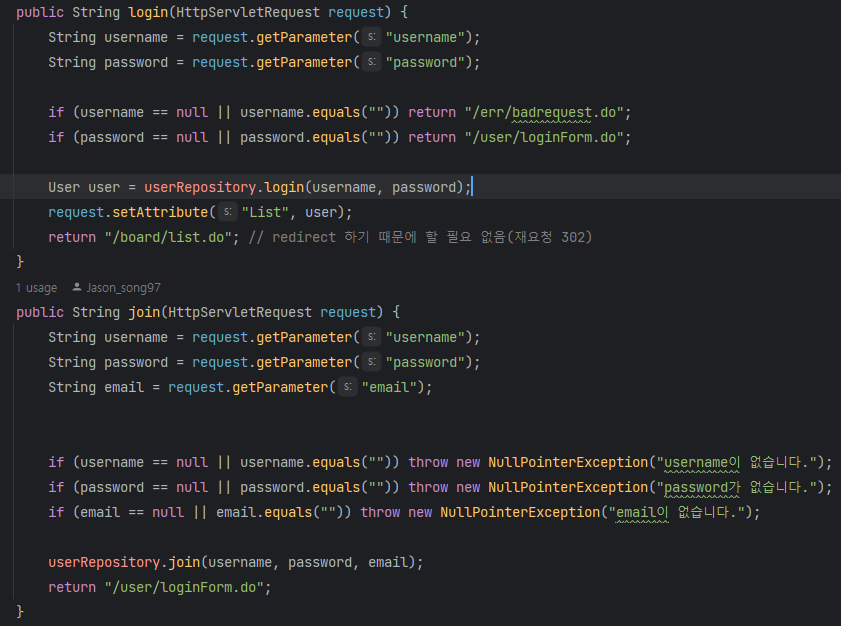
Task: Click the login method name in declaration
Action: coord(148,12)
